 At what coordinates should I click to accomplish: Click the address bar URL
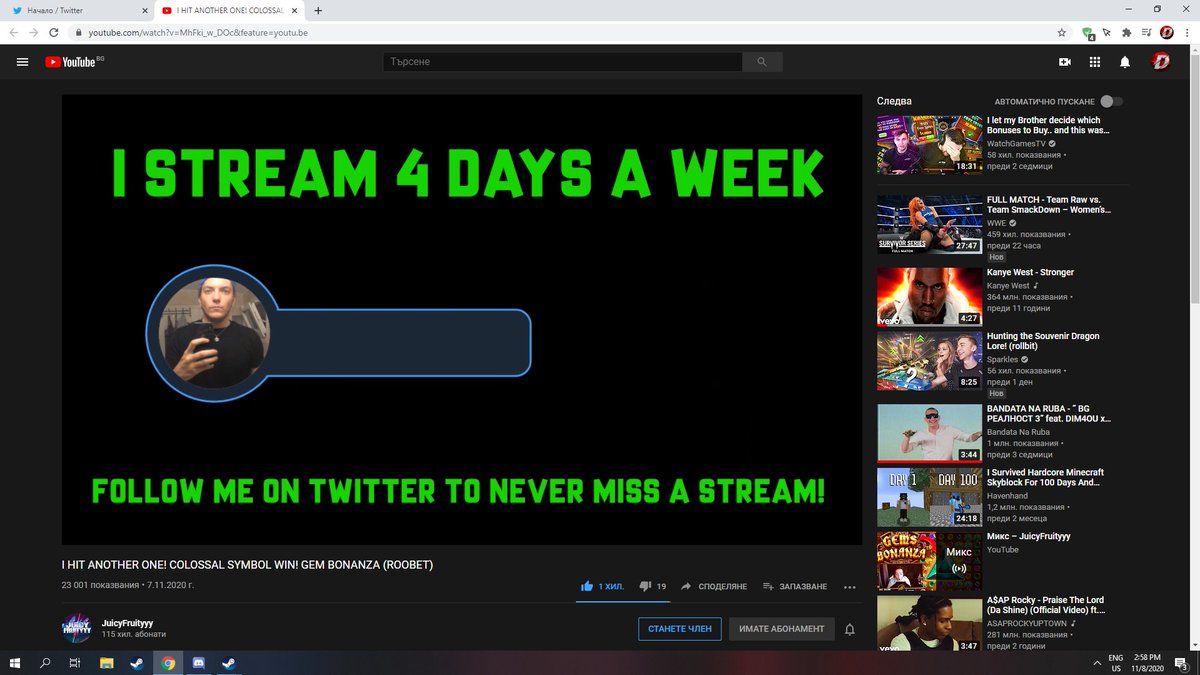pyautogui.click(x=197, y=33)
